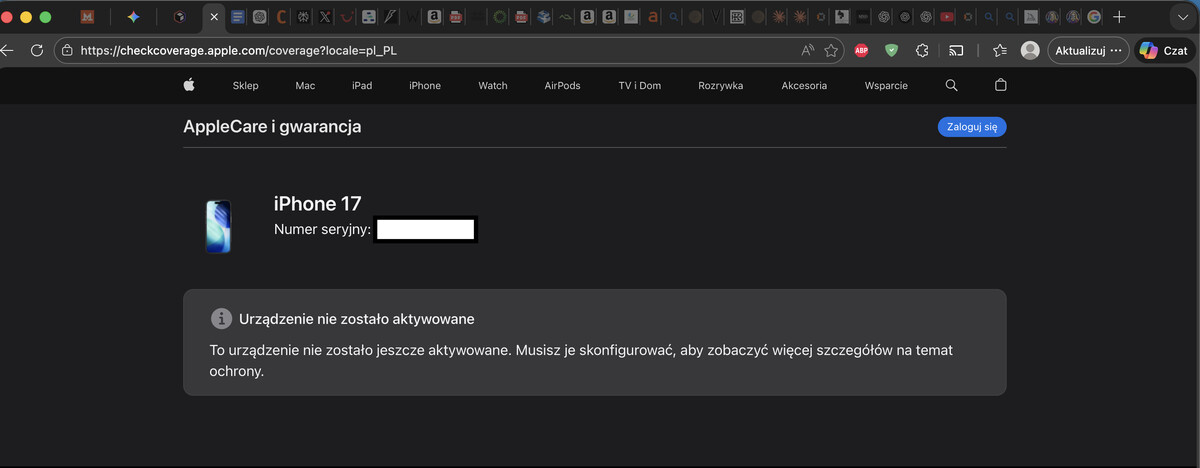Click the cast media icon
Screen dimensions: 1200x468
956,50
